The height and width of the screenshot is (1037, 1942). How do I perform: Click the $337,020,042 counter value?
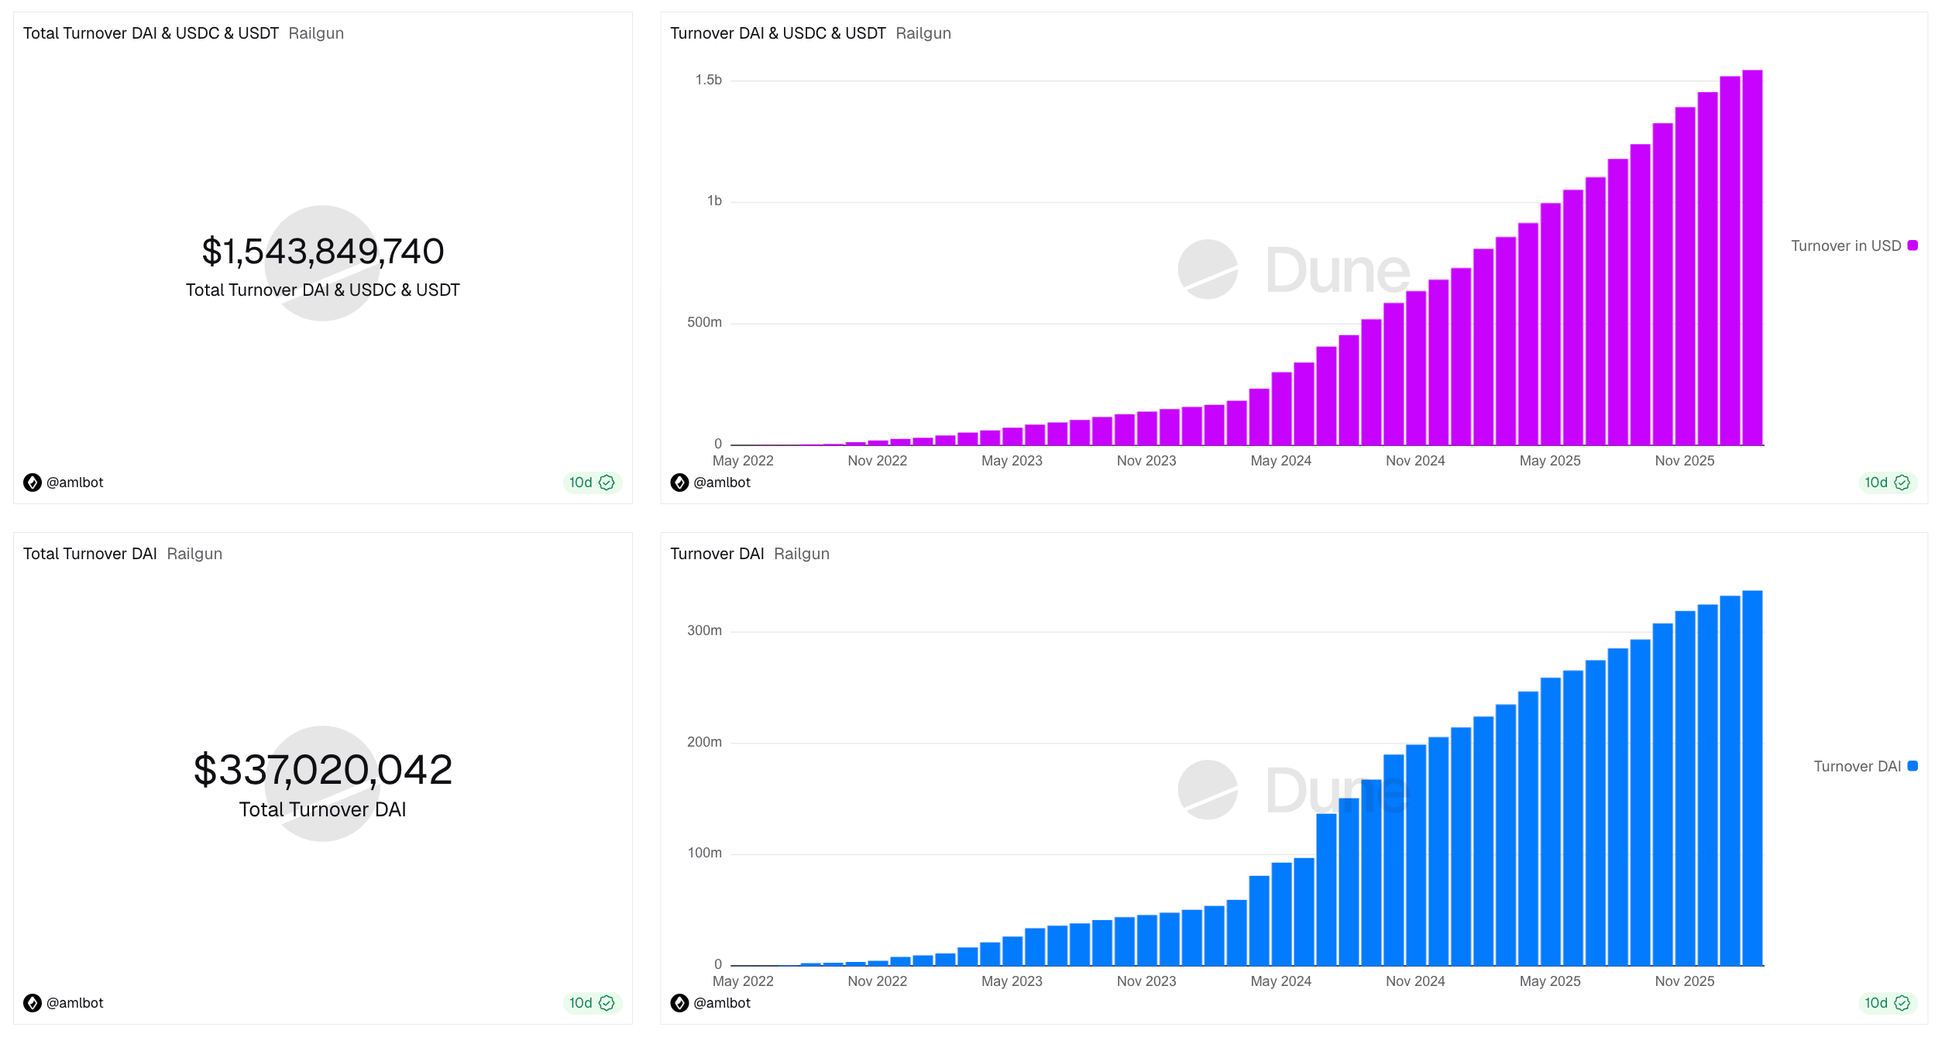(322, 770)
